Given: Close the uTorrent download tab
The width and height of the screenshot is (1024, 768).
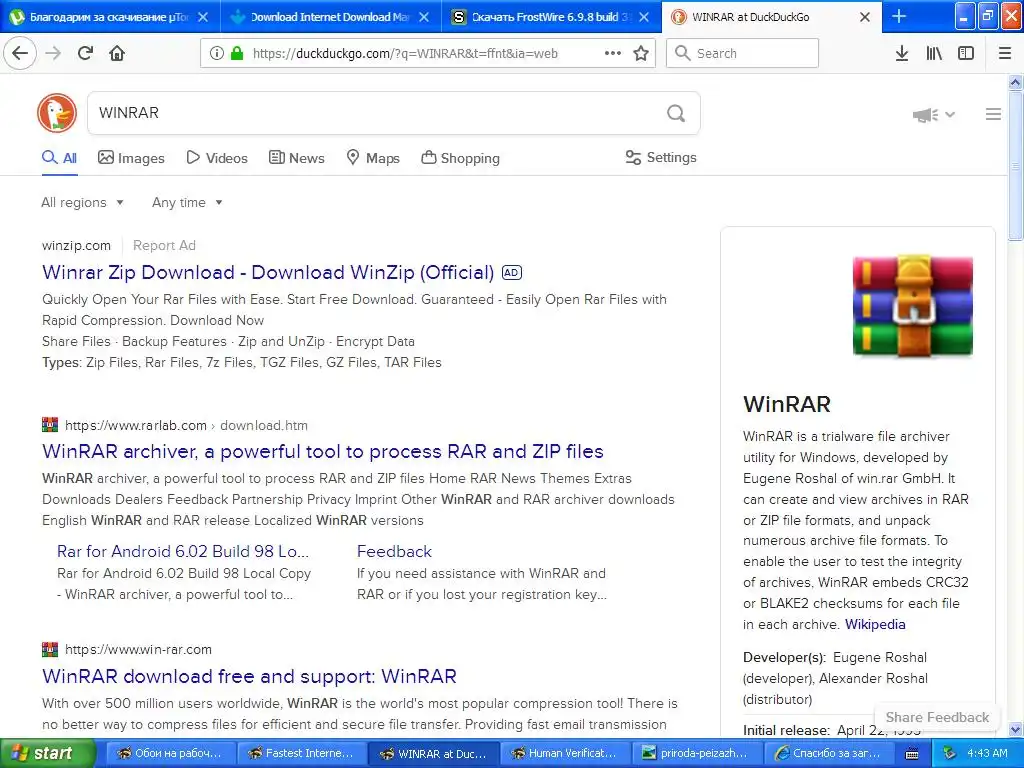Looking at the screenshot, I should click(x=203, y=17).
